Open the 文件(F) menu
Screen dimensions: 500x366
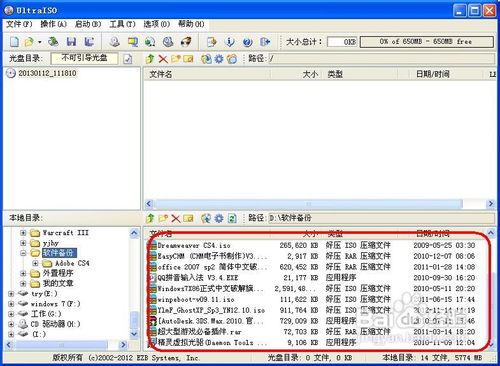pyautogui.click(x=19, y=24)
